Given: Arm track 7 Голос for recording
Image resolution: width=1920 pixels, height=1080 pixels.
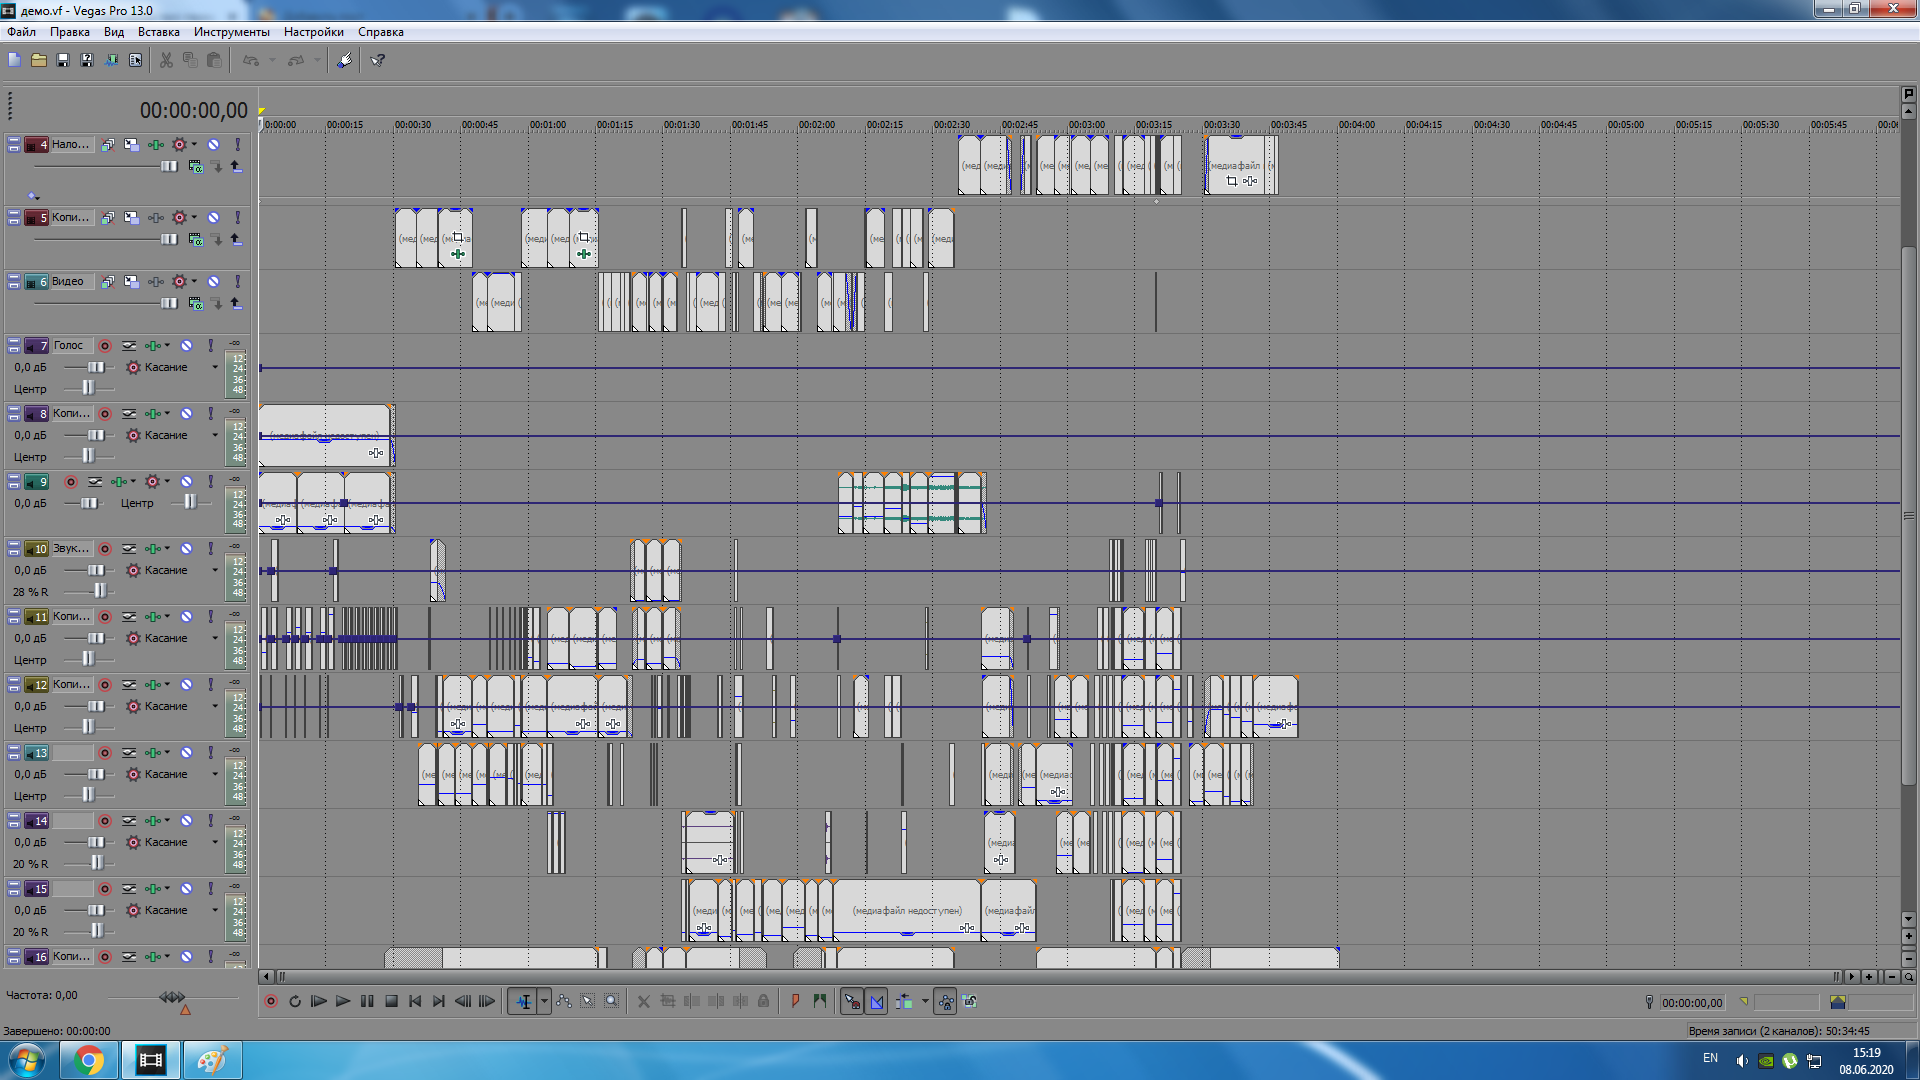Looking at the screenshot, I should tap(105, 346).
